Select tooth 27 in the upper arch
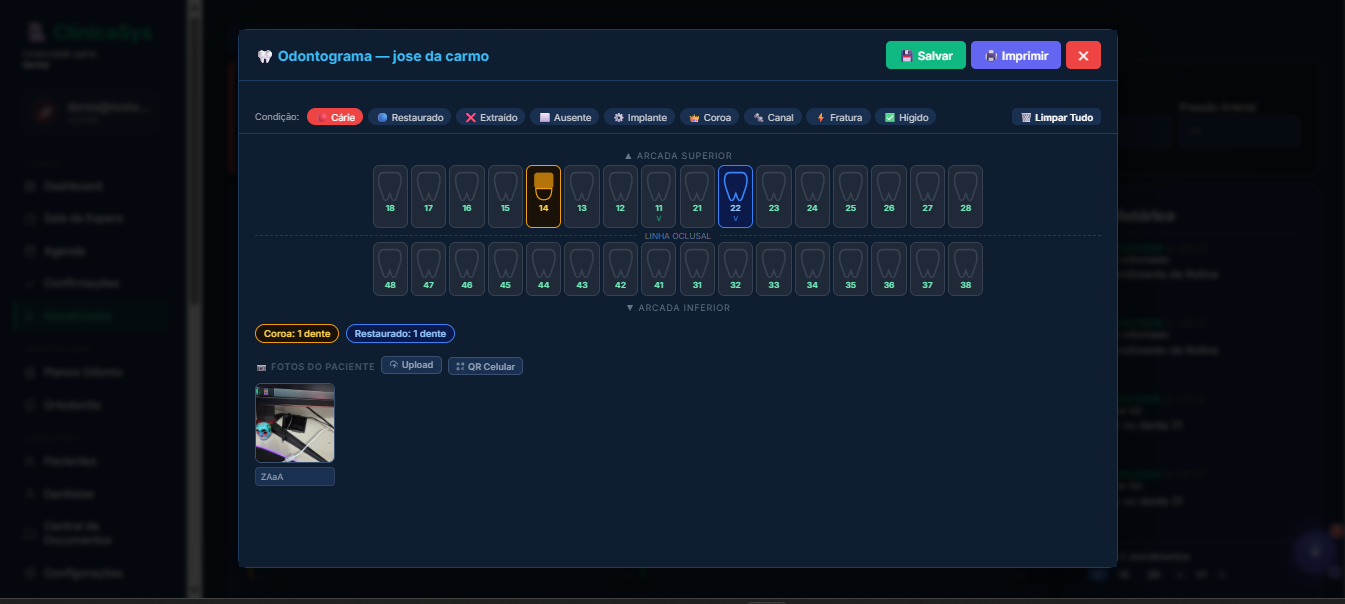Image resolution: width=1345 pixels, height=604 pixels. [x=927, y=197]
